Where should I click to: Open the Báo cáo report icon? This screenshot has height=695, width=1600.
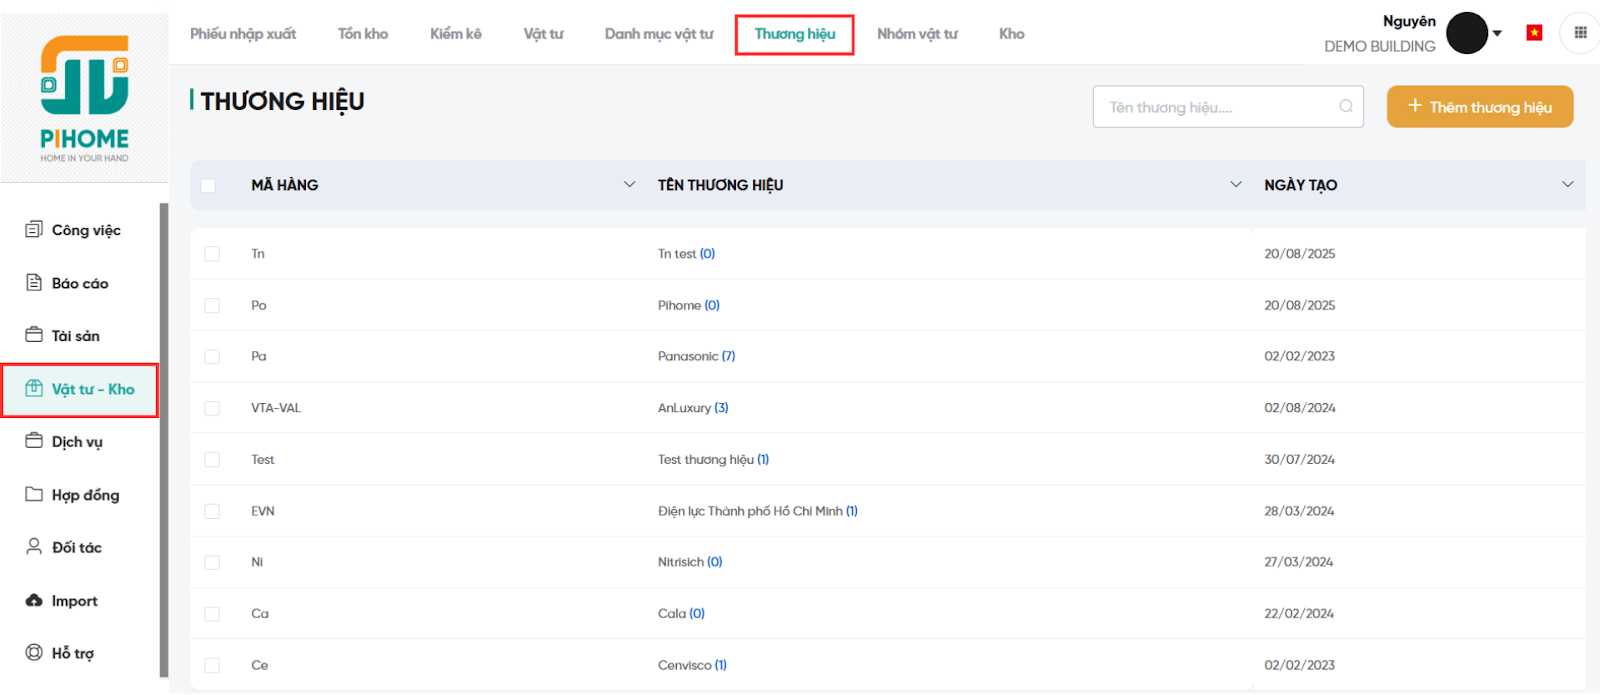34,283
